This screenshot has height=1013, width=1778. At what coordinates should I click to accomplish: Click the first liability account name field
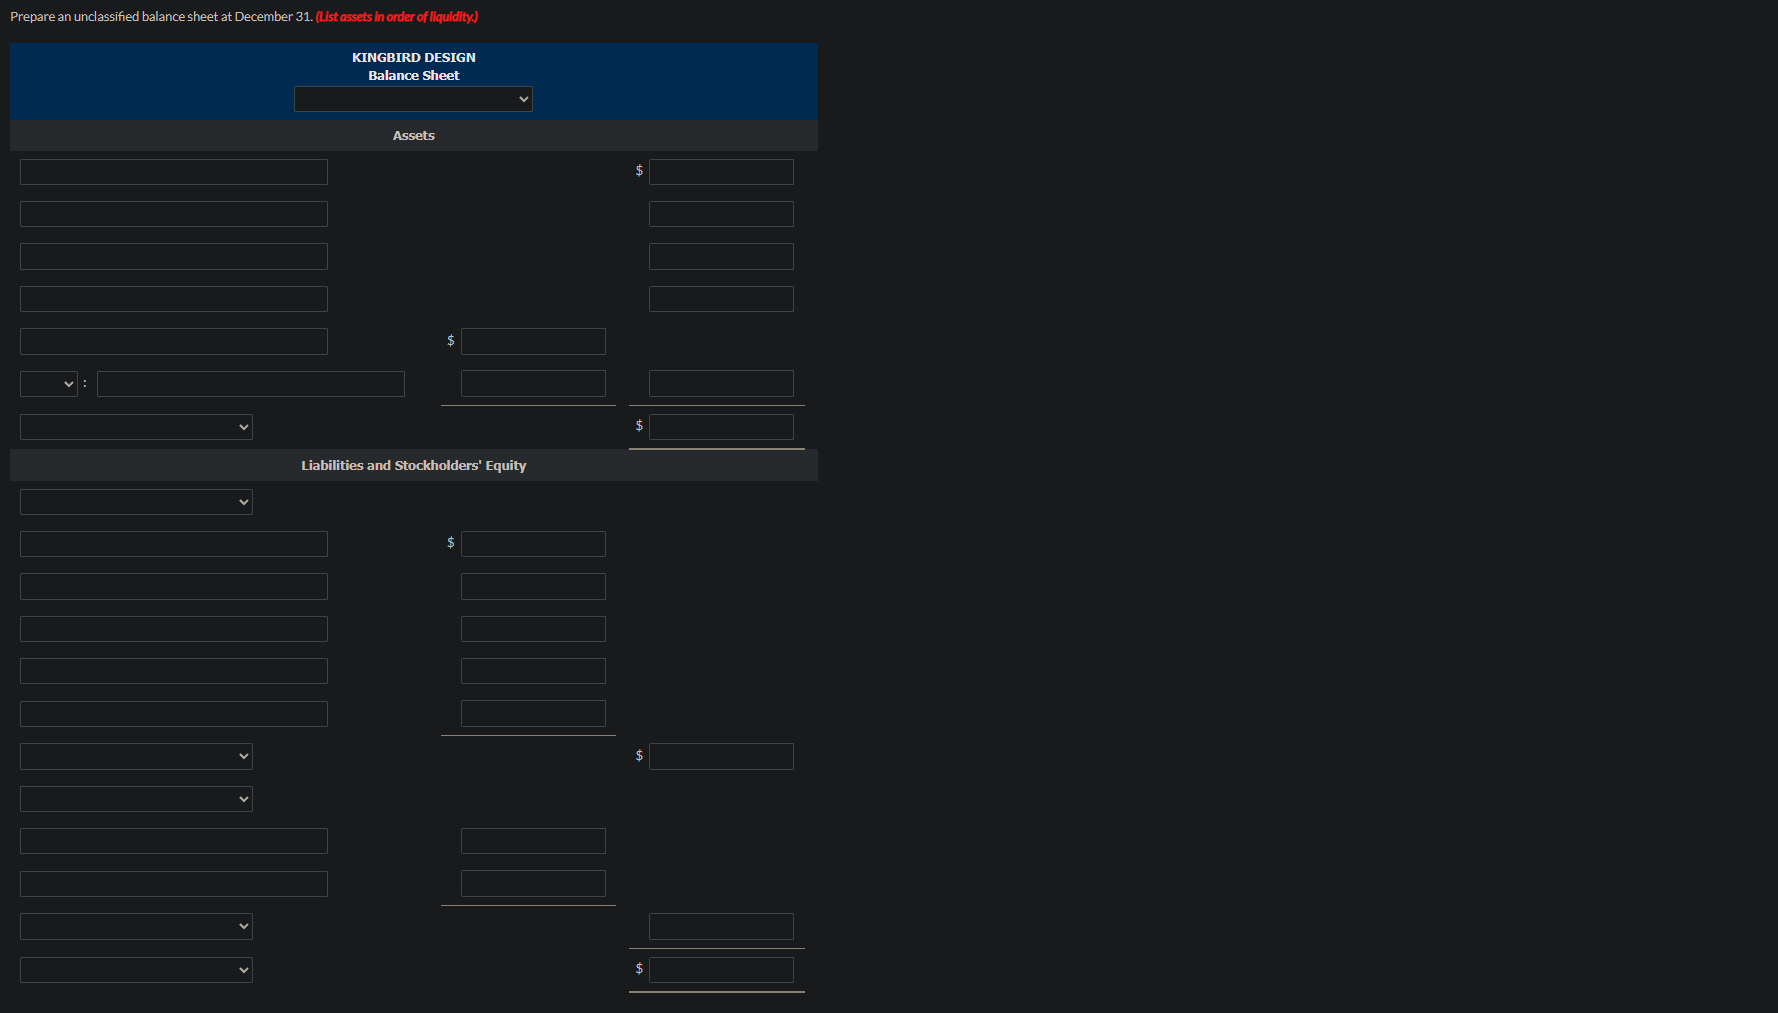pyautogui.click(x=174, y=544)
